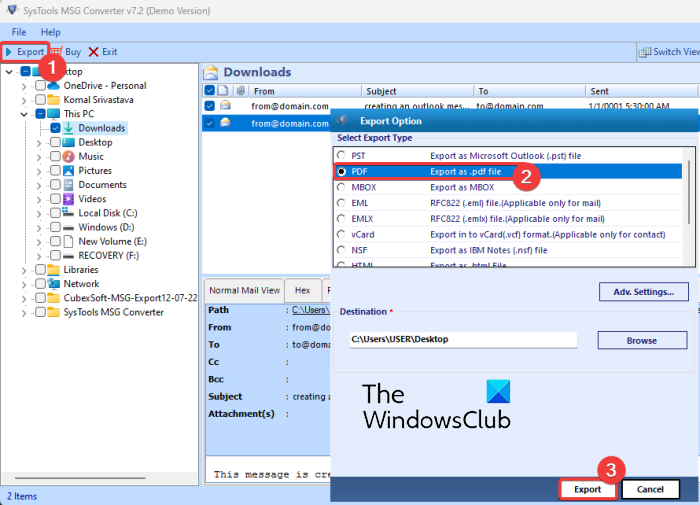Click the Komal Srivastava folder icon
The image size is (700, 505).
(54, 100)
